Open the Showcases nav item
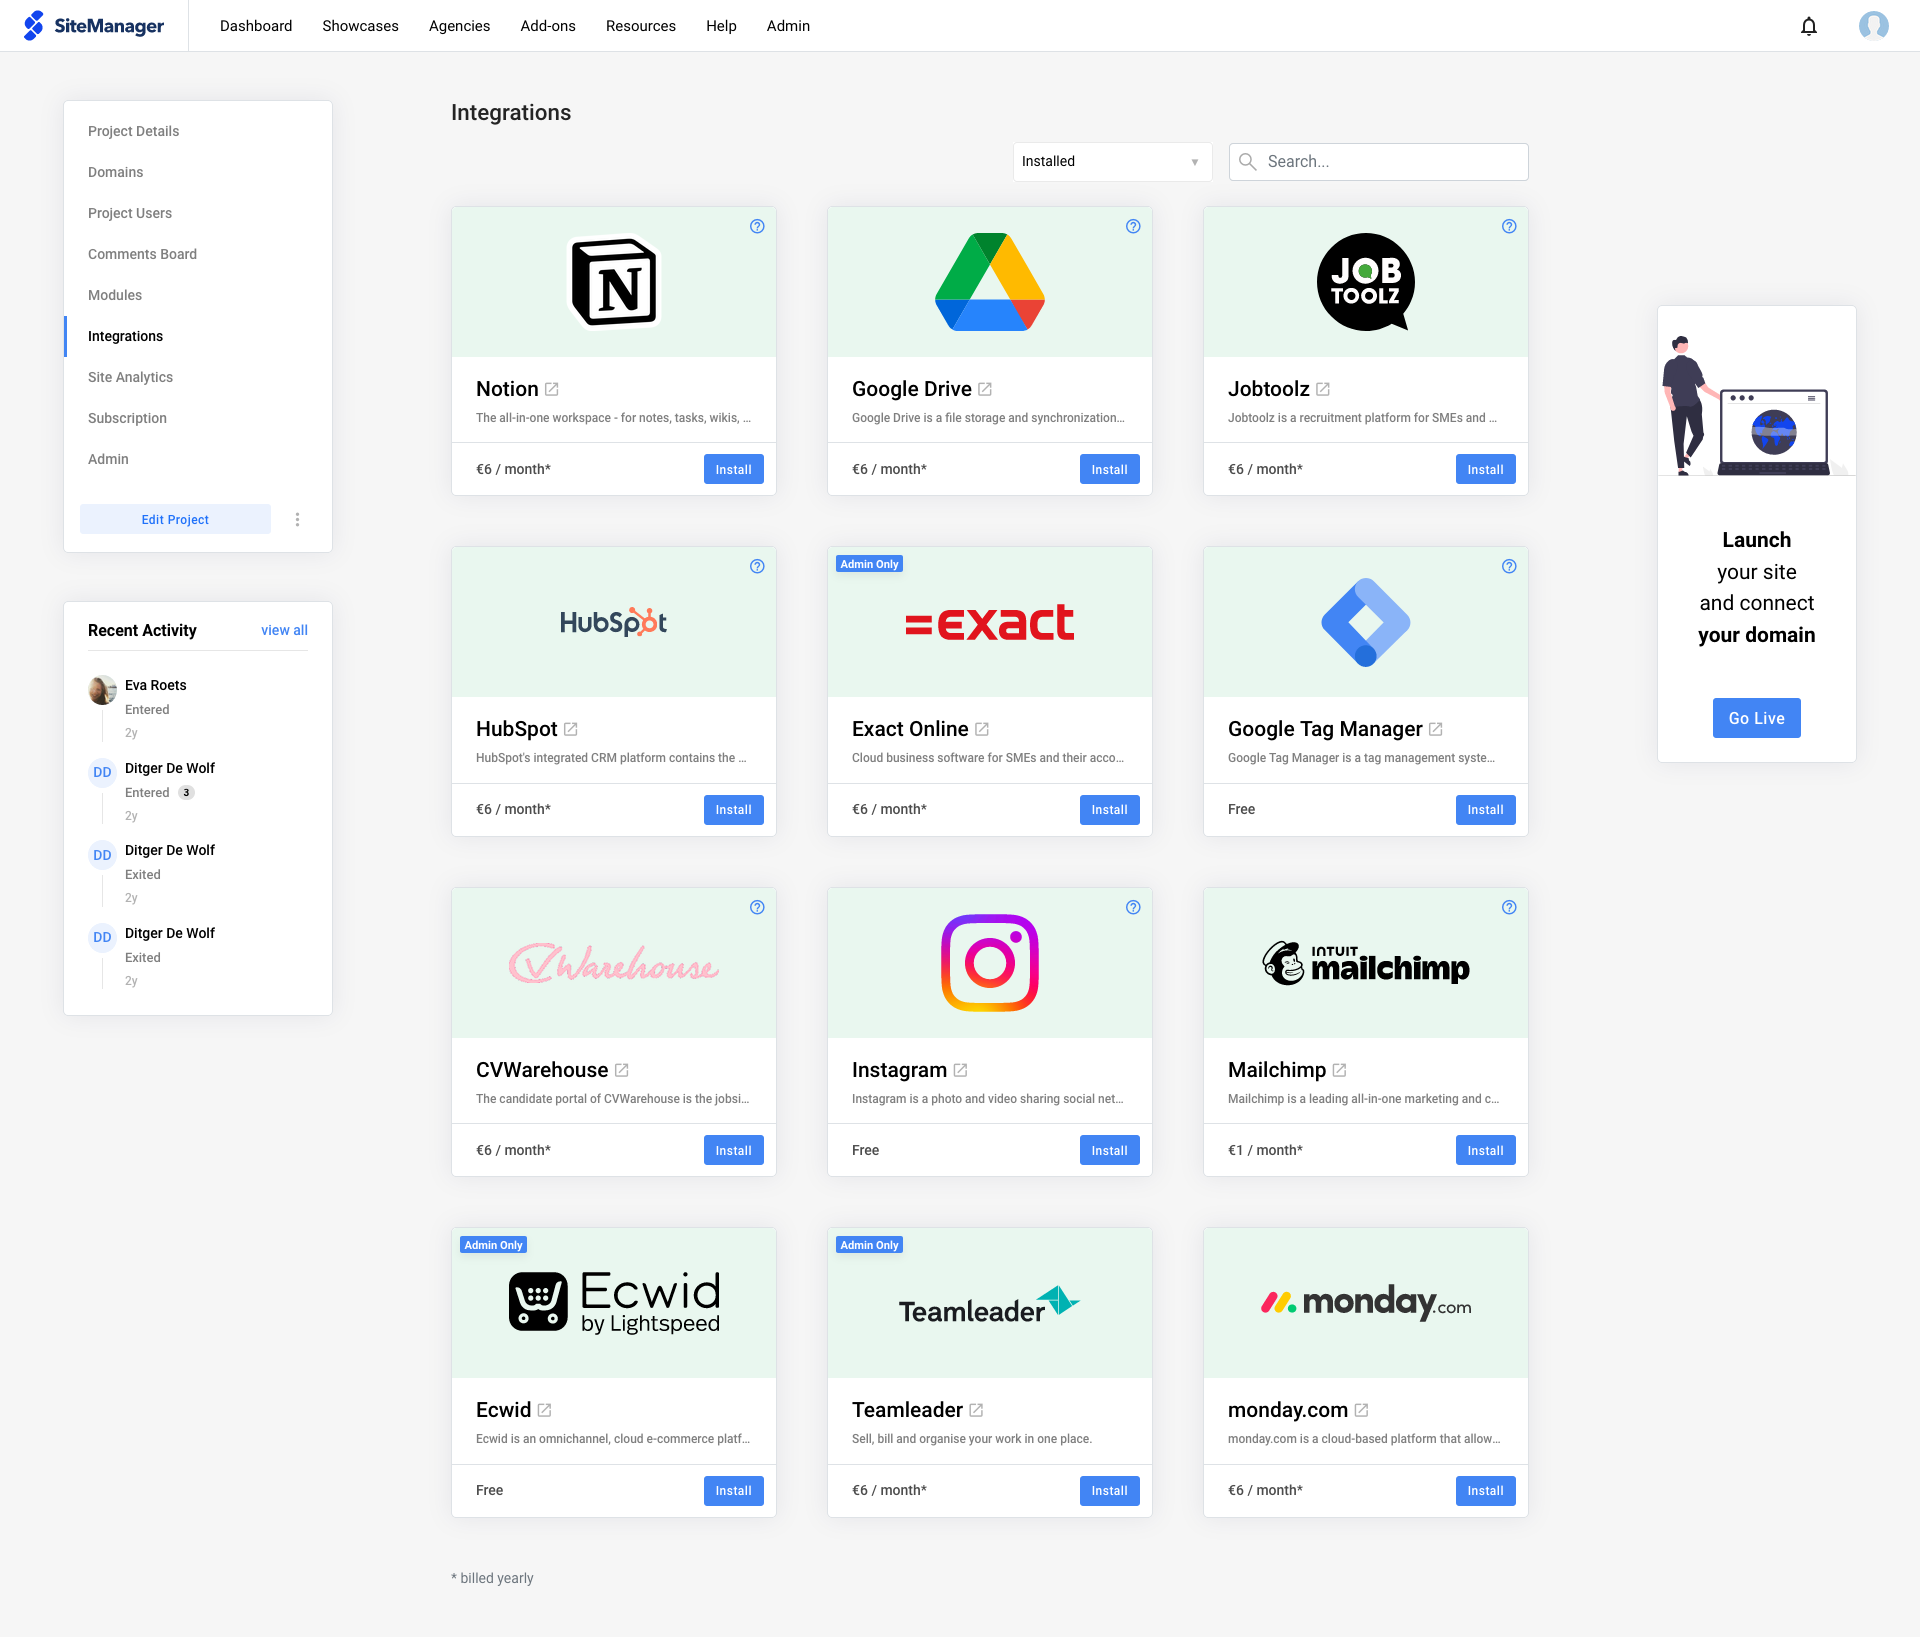This screenshot has width=1920, height=1637. click(360, 26)
